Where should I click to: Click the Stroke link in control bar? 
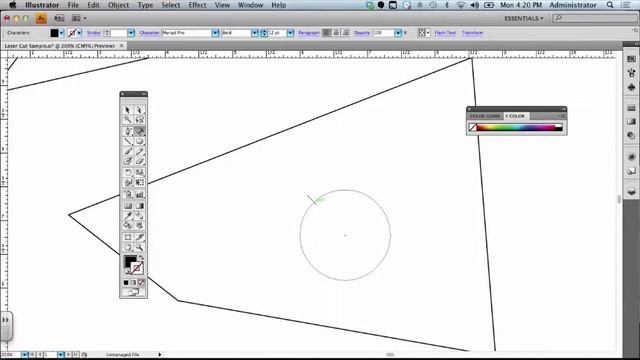94,33
